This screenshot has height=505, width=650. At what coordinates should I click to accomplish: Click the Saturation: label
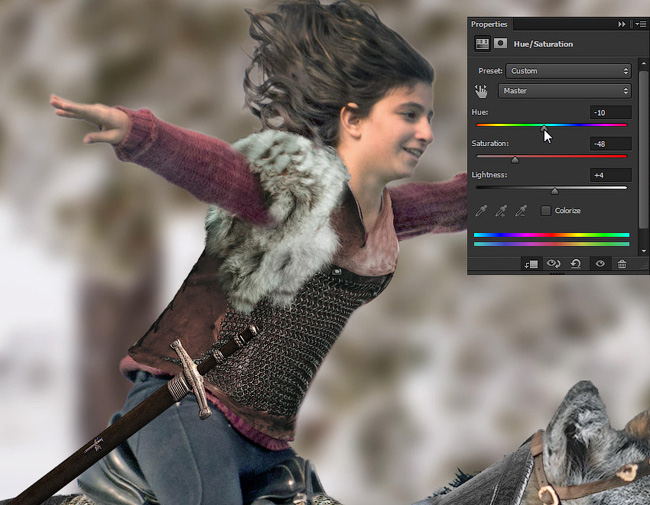(x=490, y=143)
